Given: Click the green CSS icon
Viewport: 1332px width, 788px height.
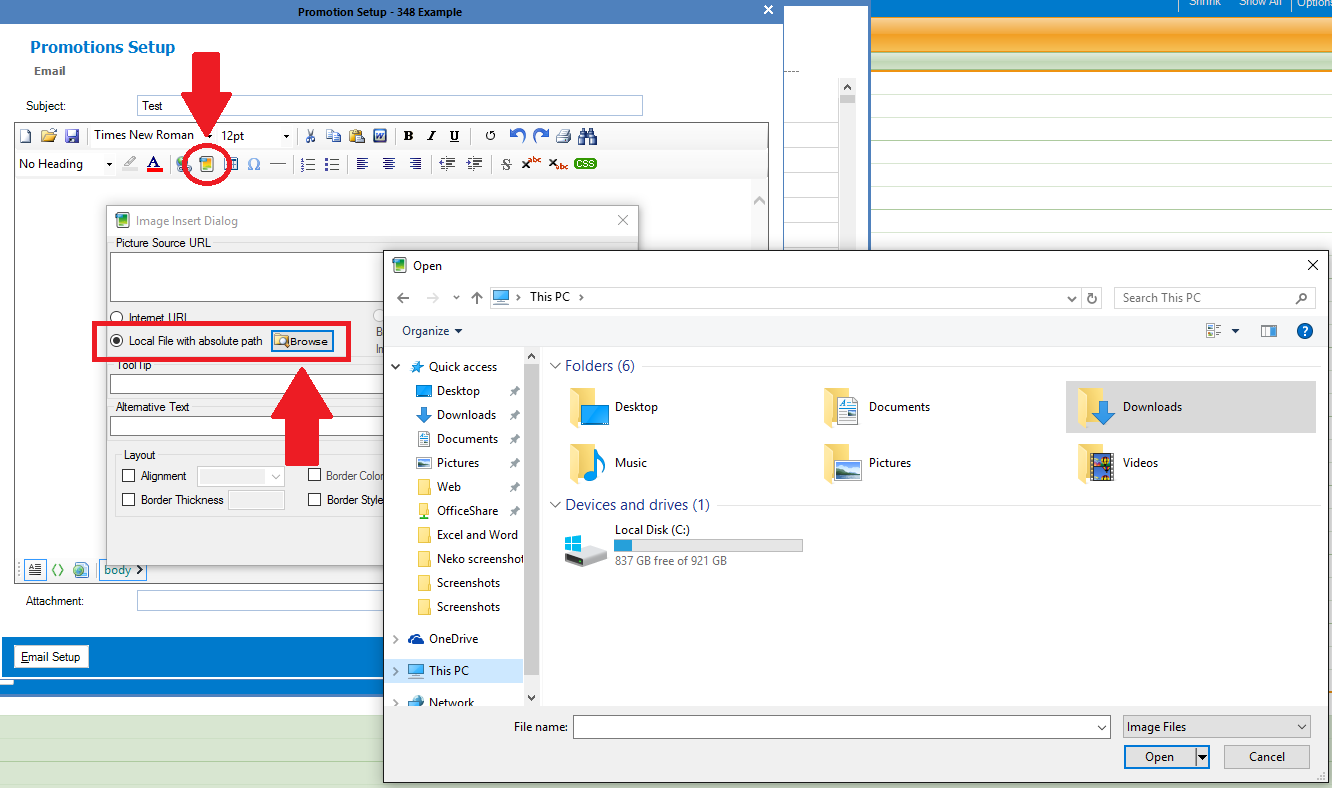Looking at the screenshot, I should [585, 164].
